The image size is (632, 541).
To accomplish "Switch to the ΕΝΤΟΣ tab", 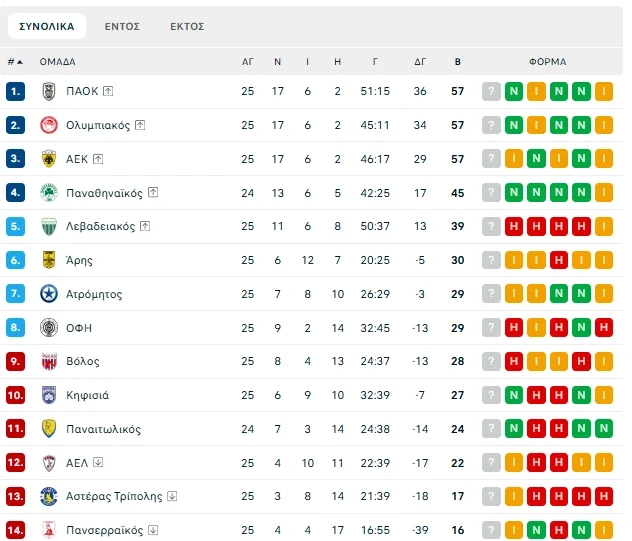I will click(122, 26).
